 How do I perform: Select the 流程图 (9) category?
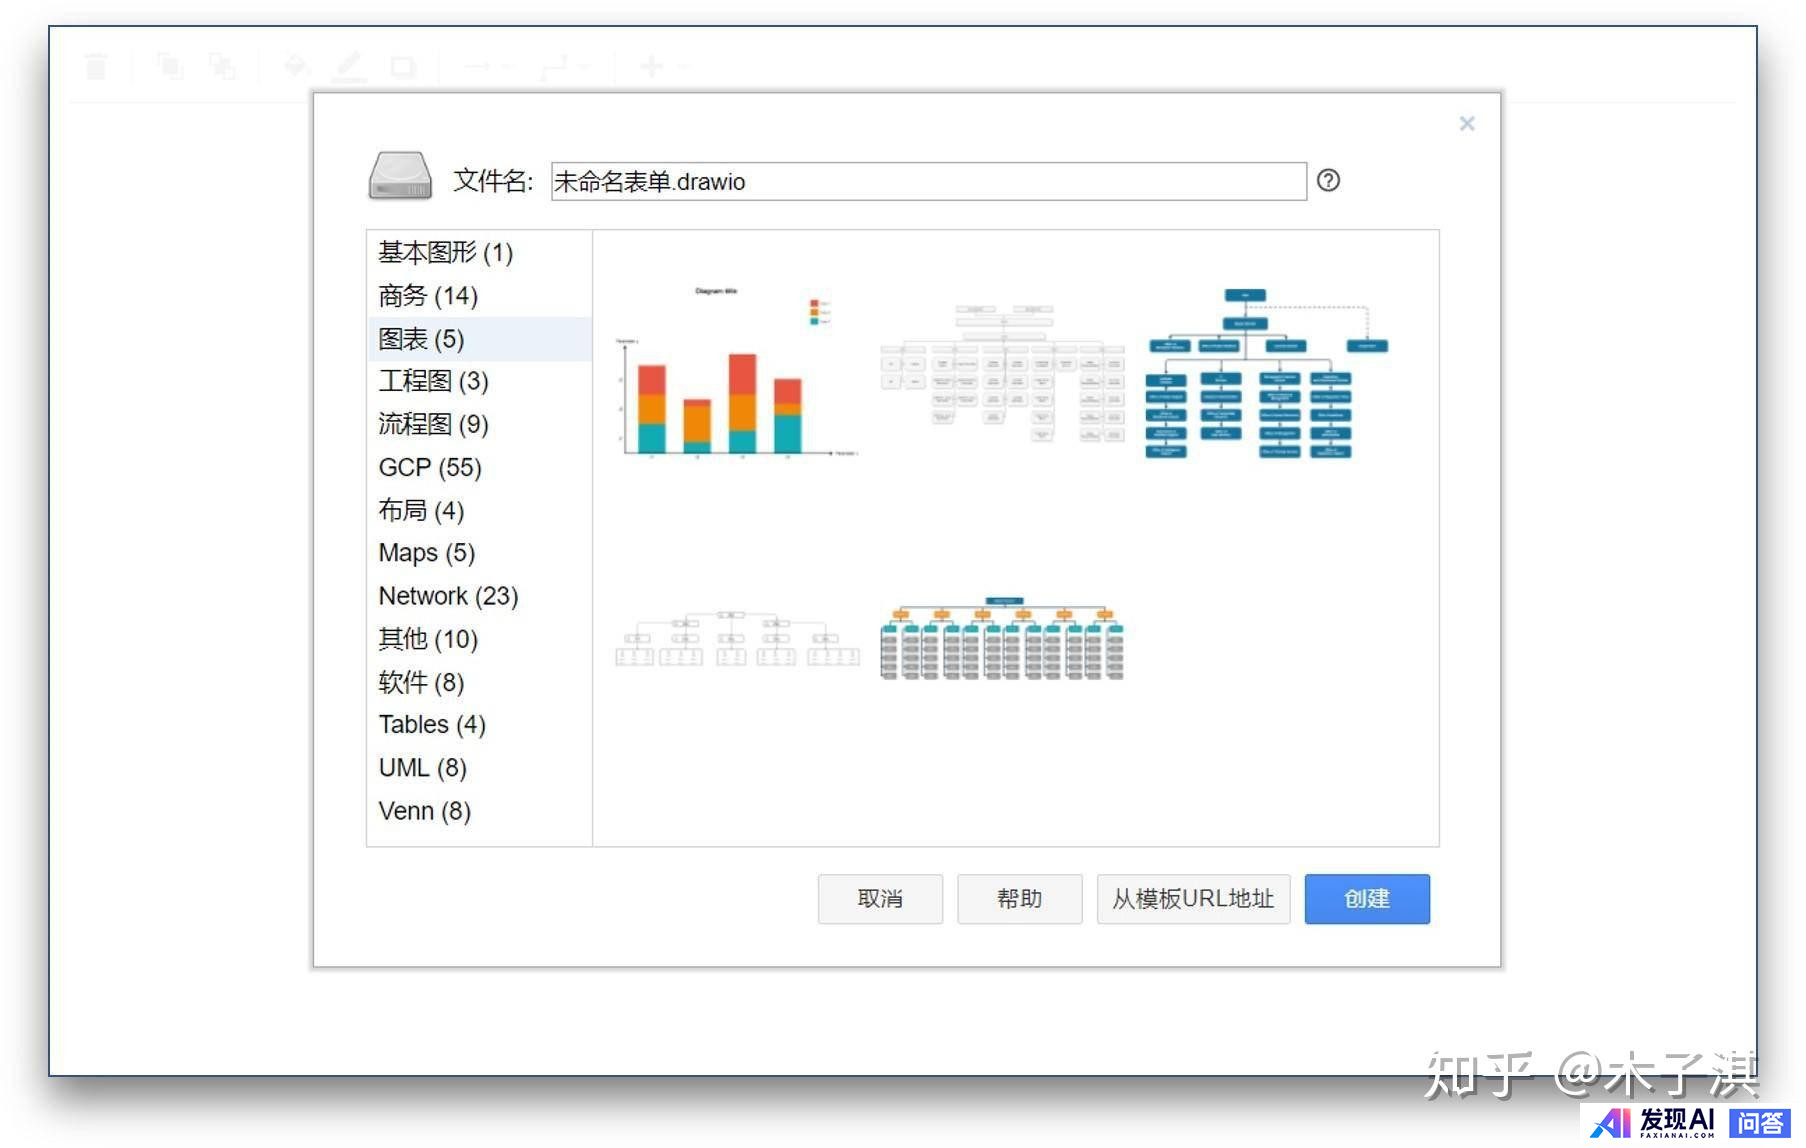[x=433, y=424]
